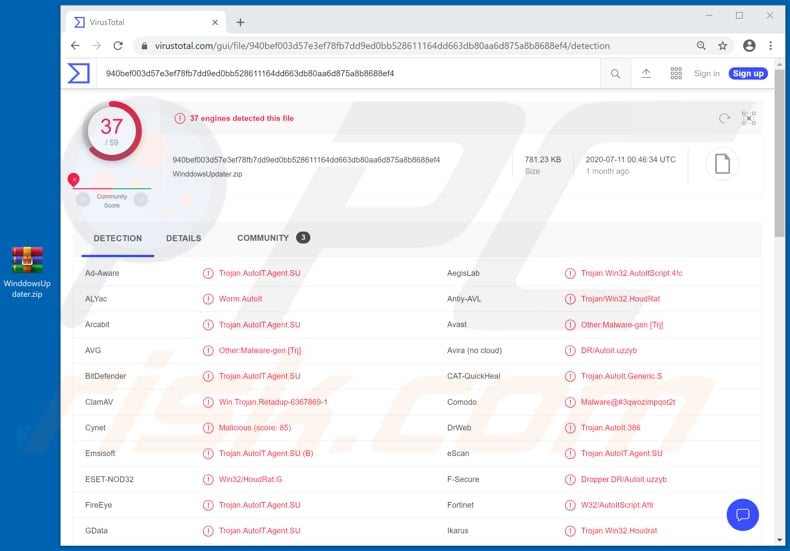The height and width of the screenshot is (551, 790).
Task: Click ESET-NOD32 result Win32/HoudRat.G
Action: 250,479
